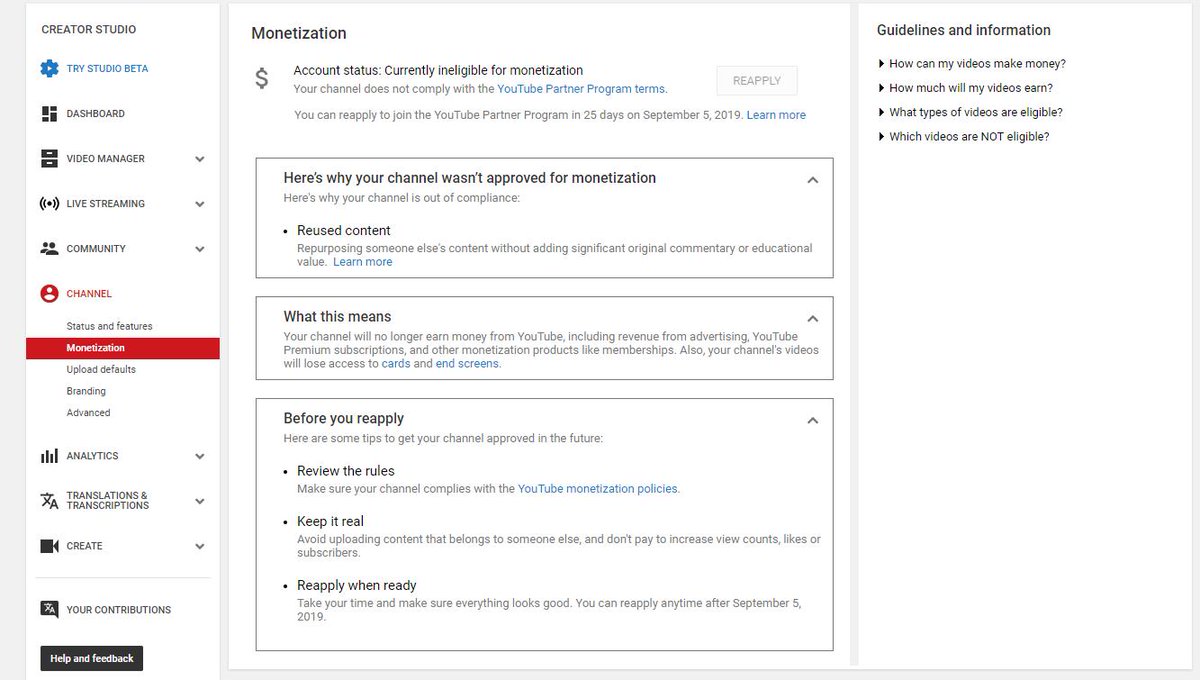Click the Keep it real heading

[330, 522]
